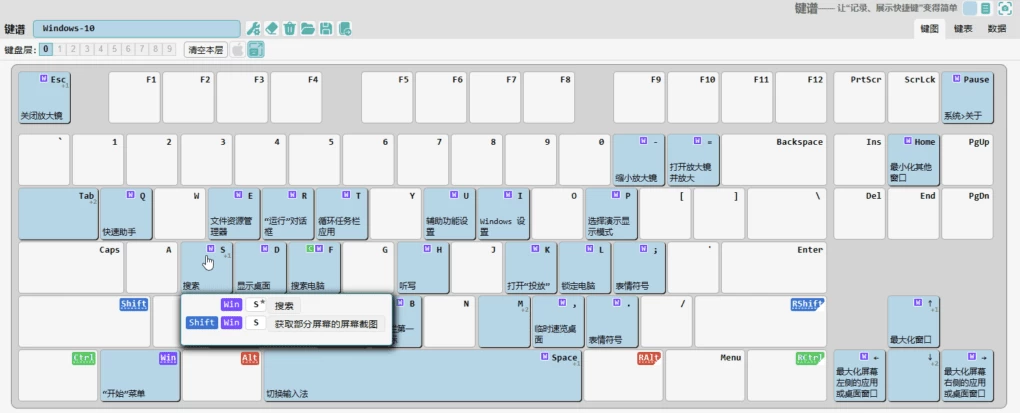The height and width of the screenshot is (413, 1020).
Task: Click the floppy disk save icon
Action: pos(326,28)
